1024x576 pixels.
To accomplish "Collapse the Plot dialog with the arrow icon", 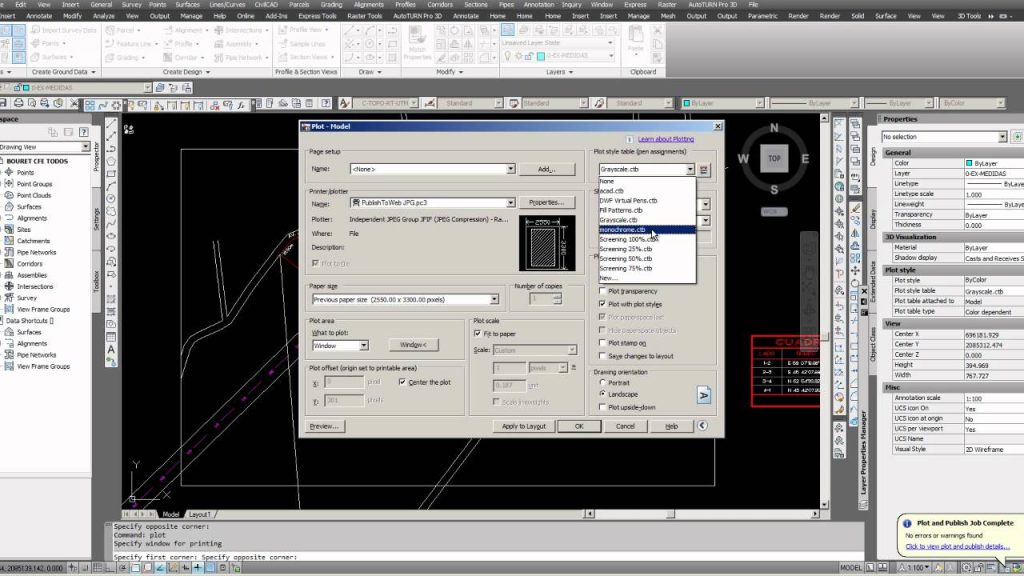I will [x=702, y=426].
